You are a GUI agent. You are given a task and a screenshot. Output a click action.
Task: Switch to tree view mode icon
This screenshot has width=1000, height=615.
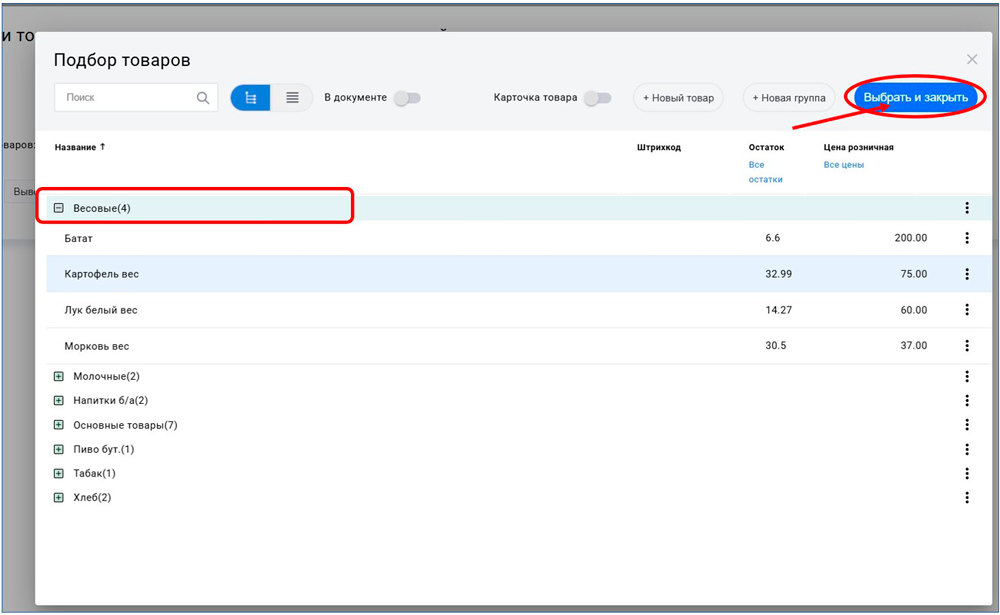pyautogui.click(x=251, y=98)
